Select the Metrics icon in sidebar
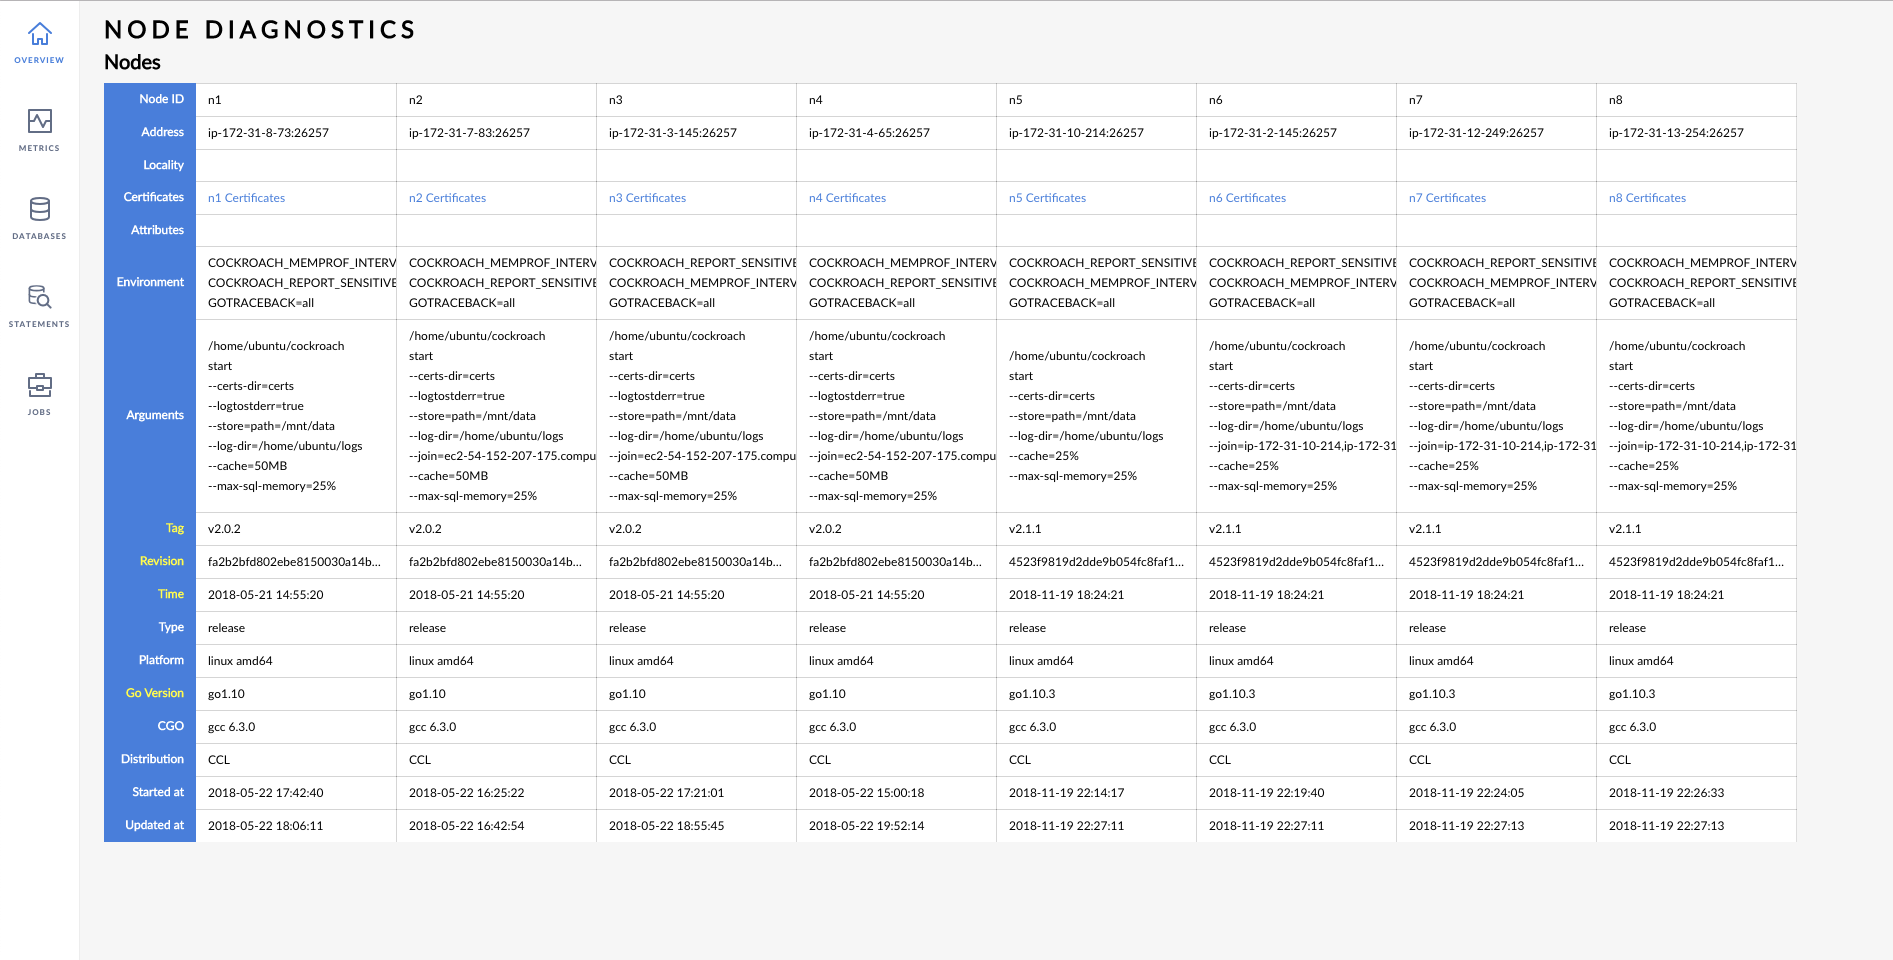Screen dimensions: 1893x960 click(39, 128)
